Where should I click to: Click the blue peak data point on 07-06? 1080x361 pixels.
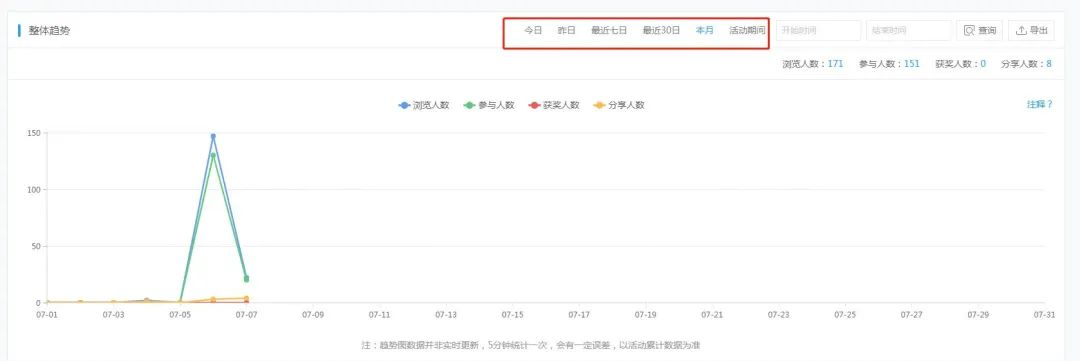(x=213, y=136)
